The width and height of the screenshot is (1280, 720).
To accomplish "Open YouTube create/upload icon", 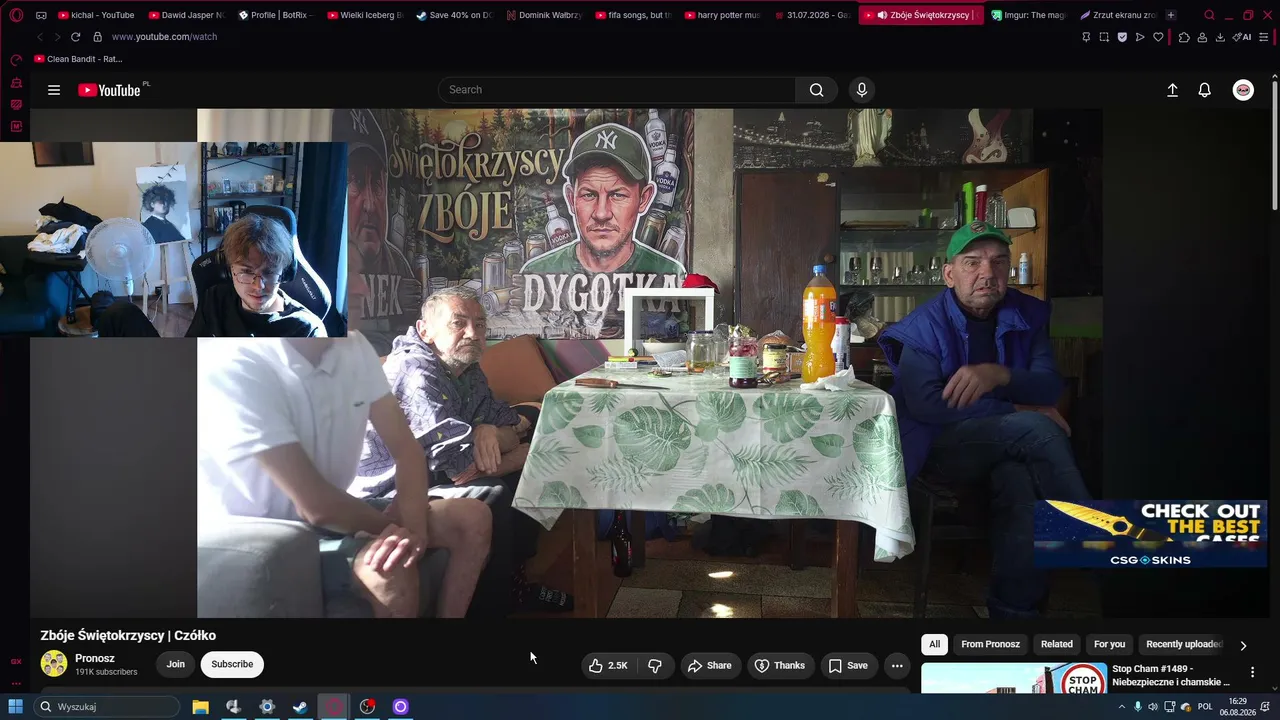I will 1173,90.
